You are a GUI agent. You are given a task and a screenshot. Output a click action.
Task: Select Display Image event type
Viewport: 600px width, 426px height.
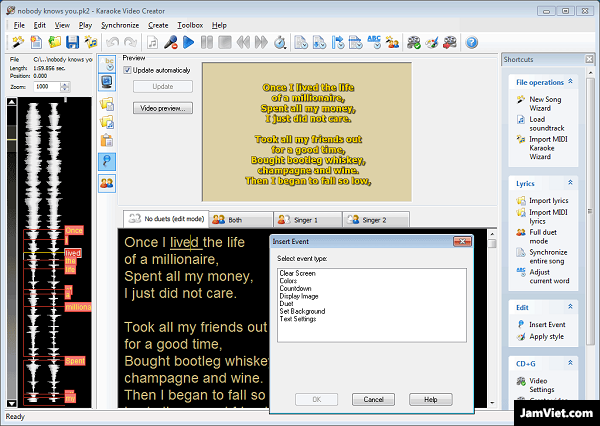click(x=298, y=296)
